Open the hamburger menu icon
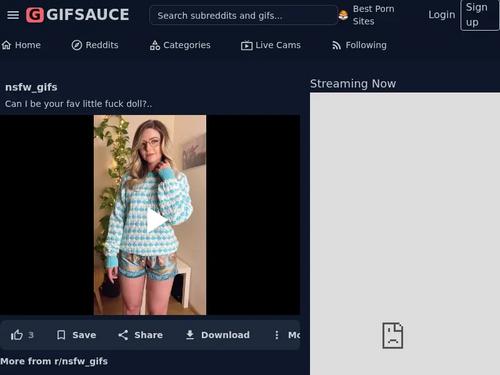 [13, 15]
